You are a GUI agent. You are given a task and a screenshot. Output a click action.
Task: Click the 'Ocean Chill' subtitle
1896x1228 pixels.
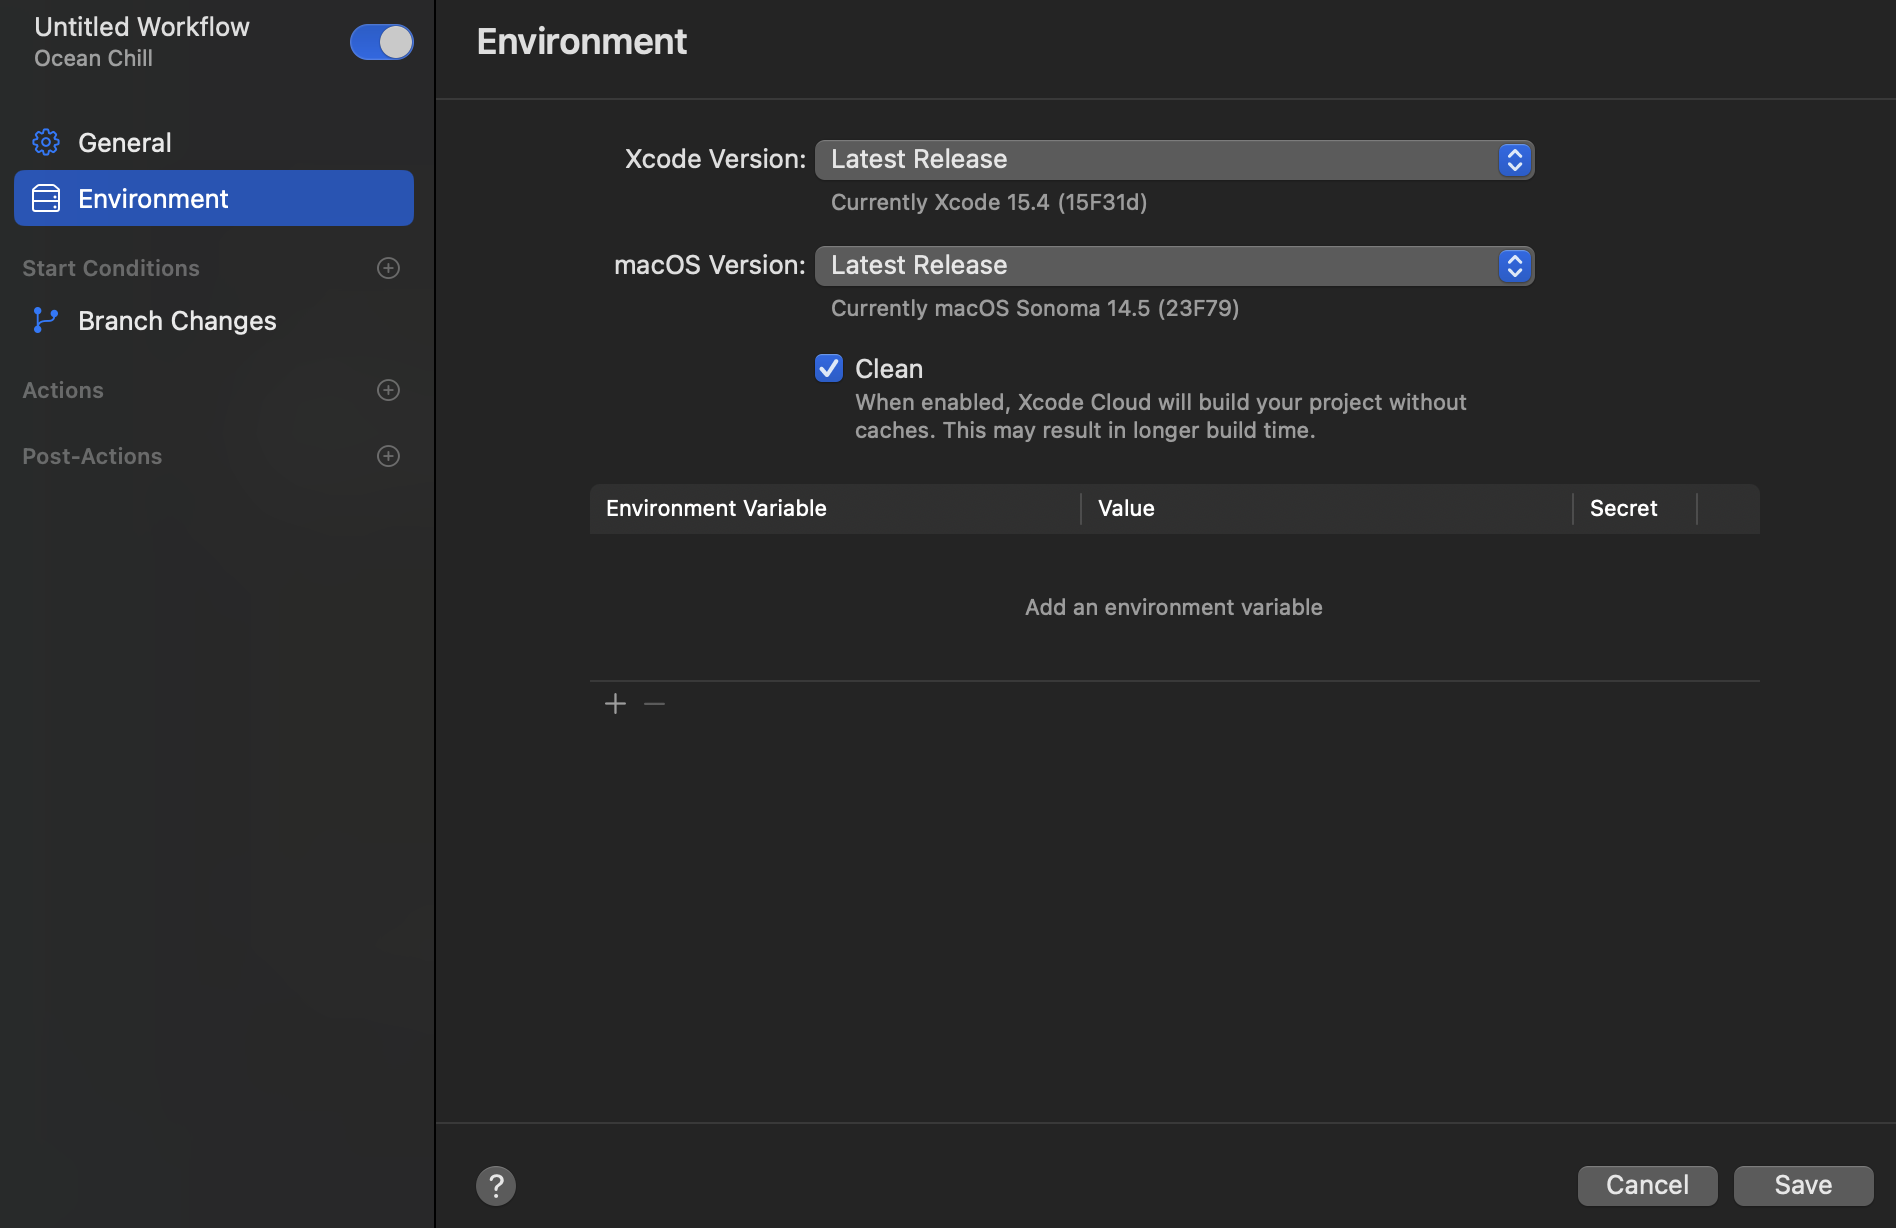[x=93, y=58]
